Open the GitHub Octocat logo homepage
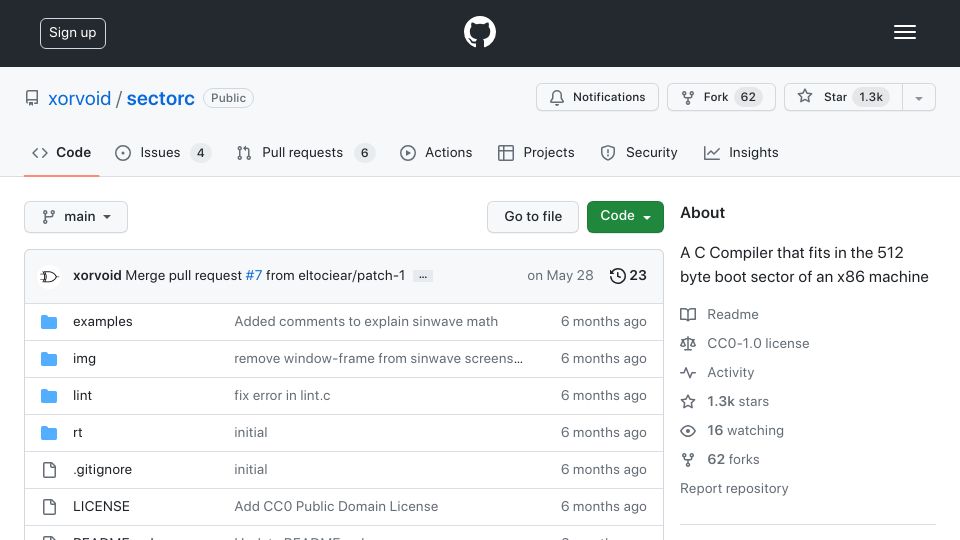 tap(479, 32)
